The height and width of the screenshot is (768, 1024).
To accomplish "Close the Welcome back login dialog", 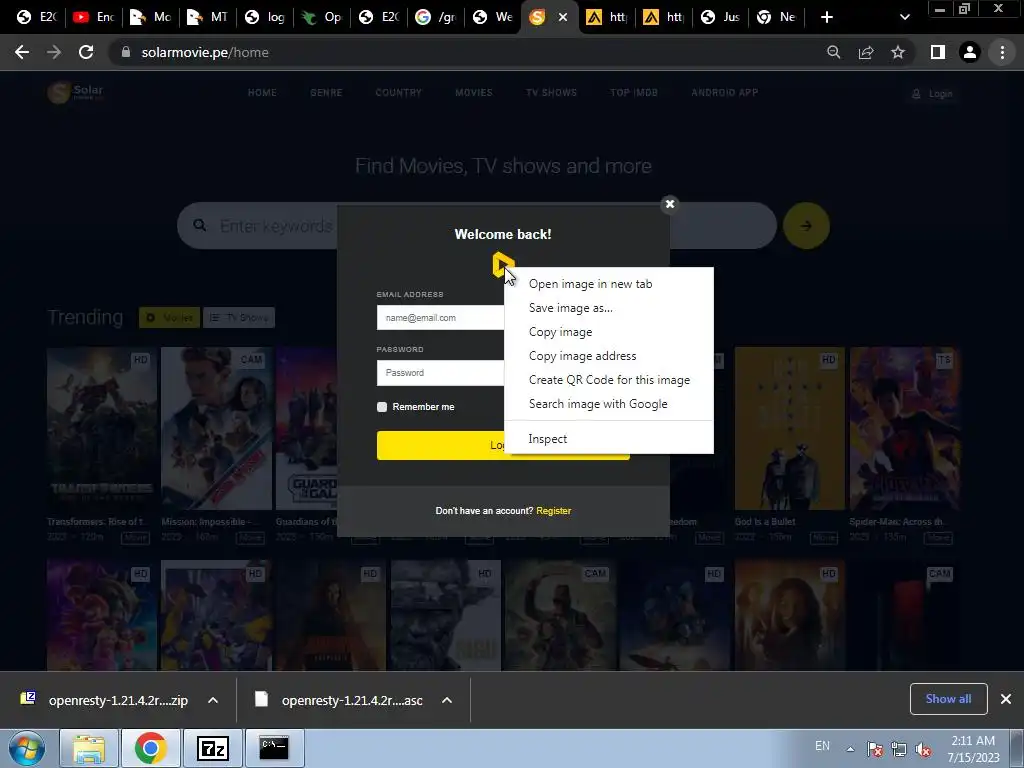I will point(669,204).
